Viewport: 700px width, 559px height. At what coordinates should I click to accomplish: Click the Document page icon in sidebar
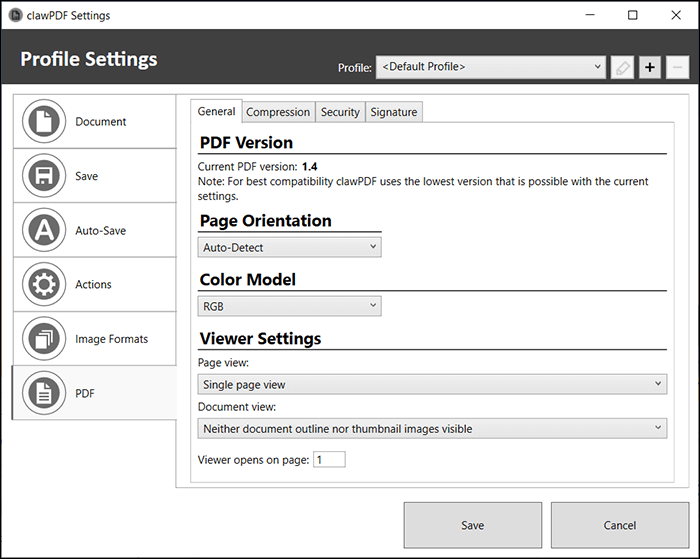(43, 122)
